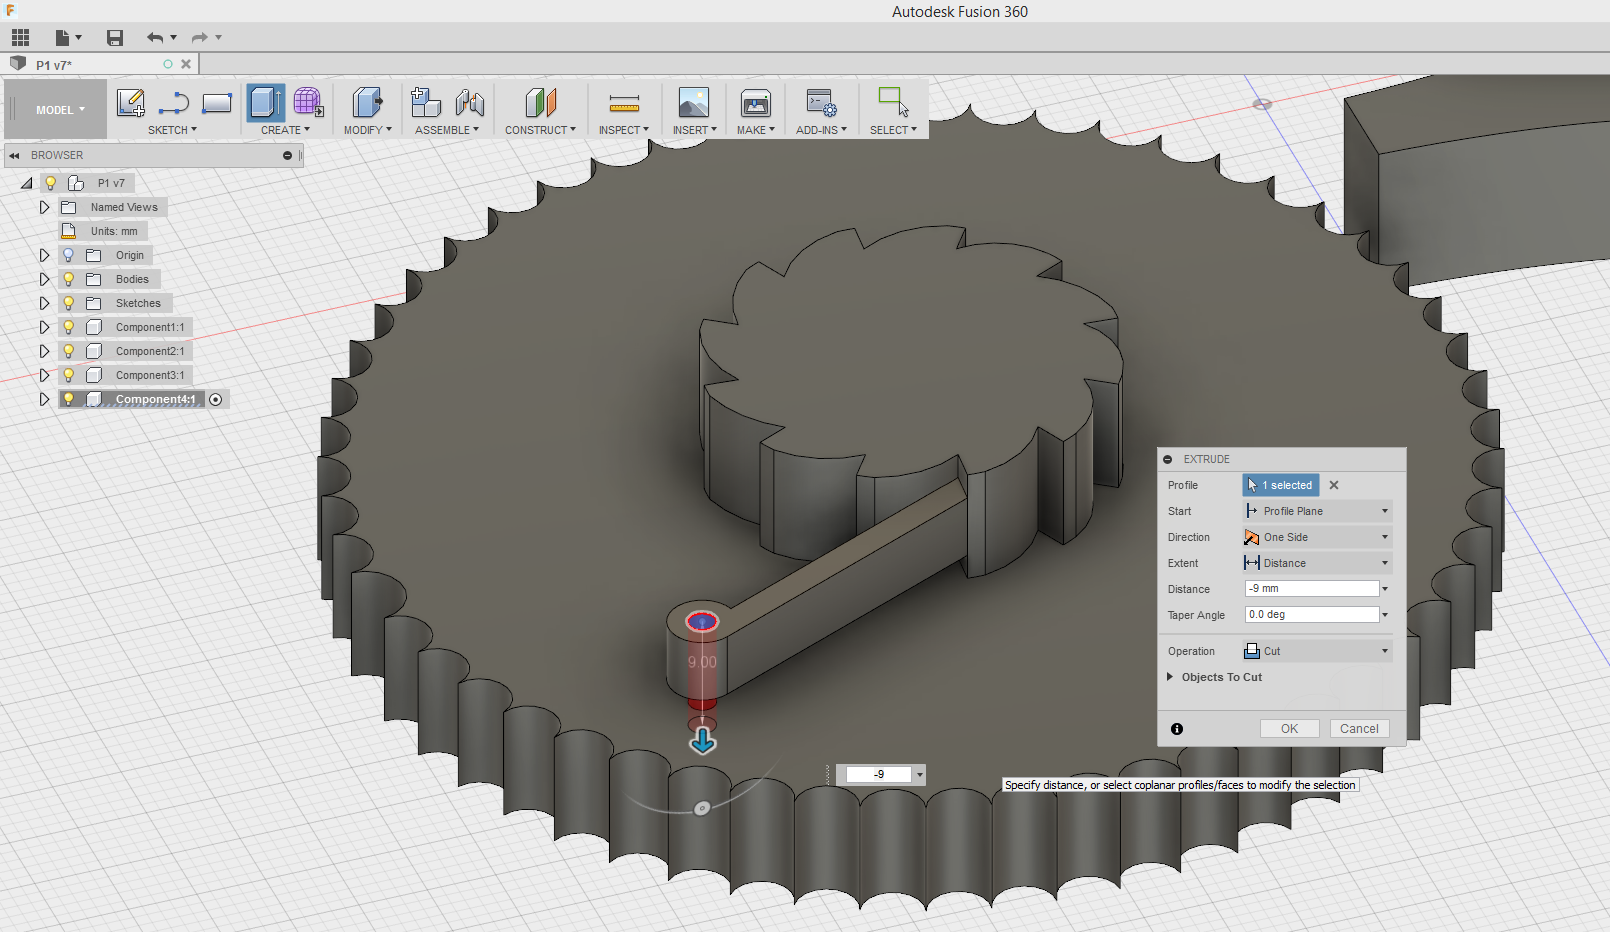Hide Component3:1 using its light bulb
The image size is (1610, 932).
click(x=69, y=375)
